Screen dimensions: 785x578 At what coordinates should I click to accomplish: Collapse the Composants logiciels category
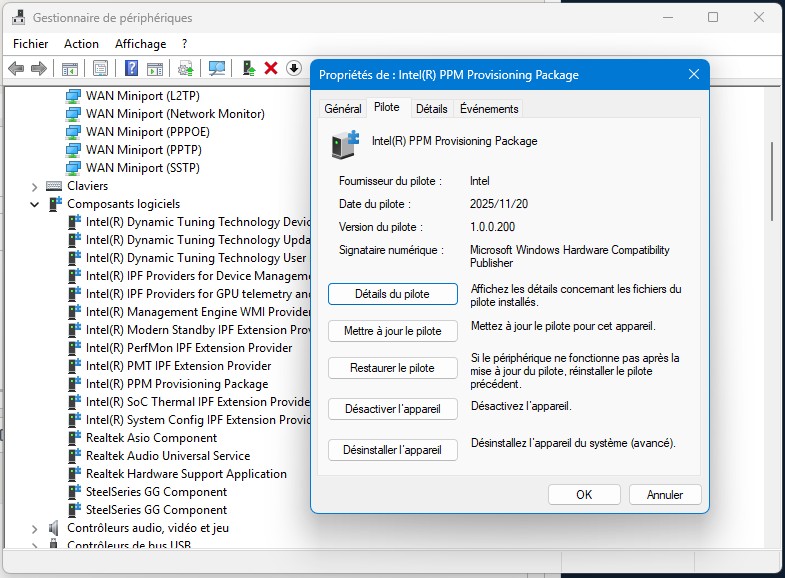pos(34,204)
